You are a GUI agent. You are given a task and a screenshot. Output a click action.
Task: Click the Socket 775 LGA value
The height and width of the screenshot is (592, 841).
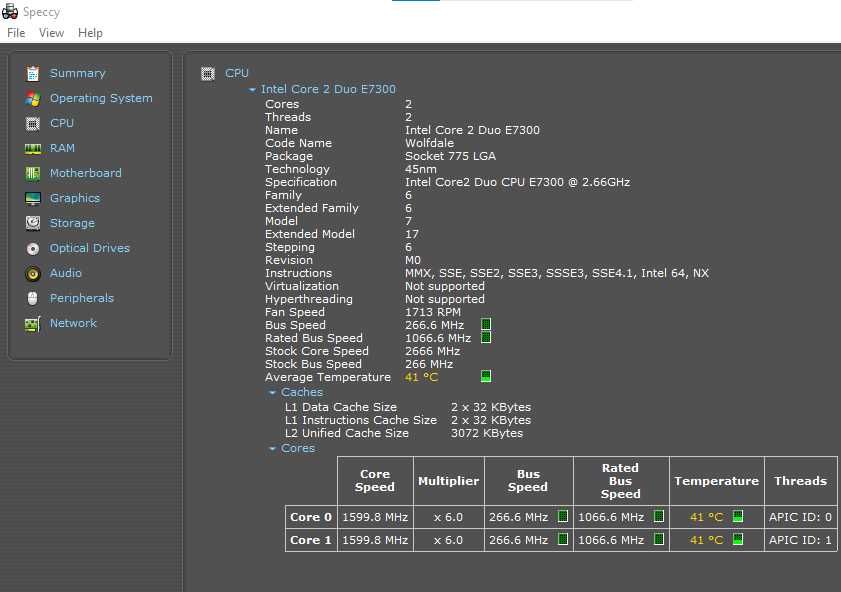(451, 156)
